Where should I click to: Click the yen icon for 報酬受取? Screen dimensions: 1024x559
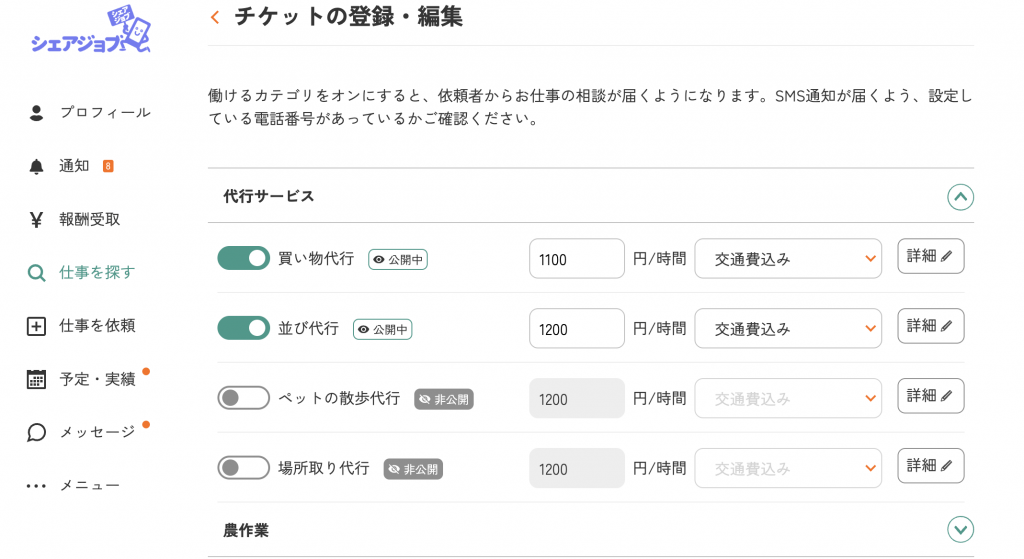click(x=37, y=219)
